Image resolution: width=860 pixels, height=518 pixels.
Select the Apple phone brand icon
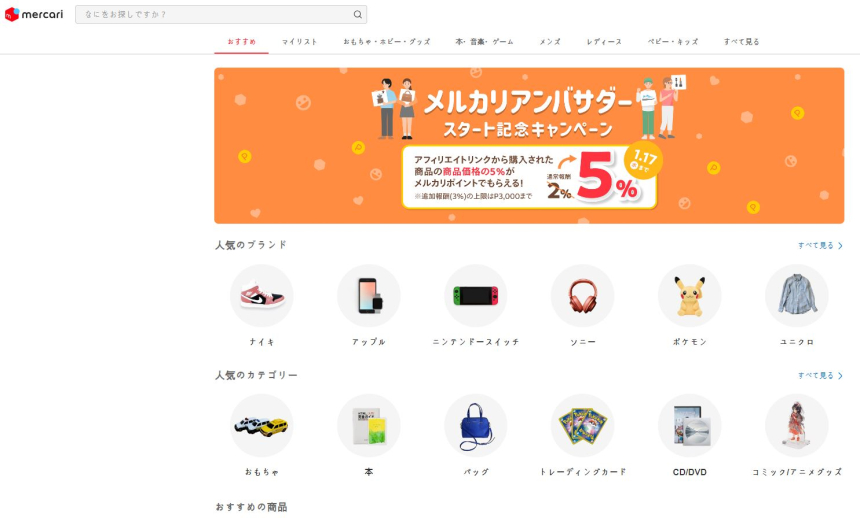tap(369, 296)
